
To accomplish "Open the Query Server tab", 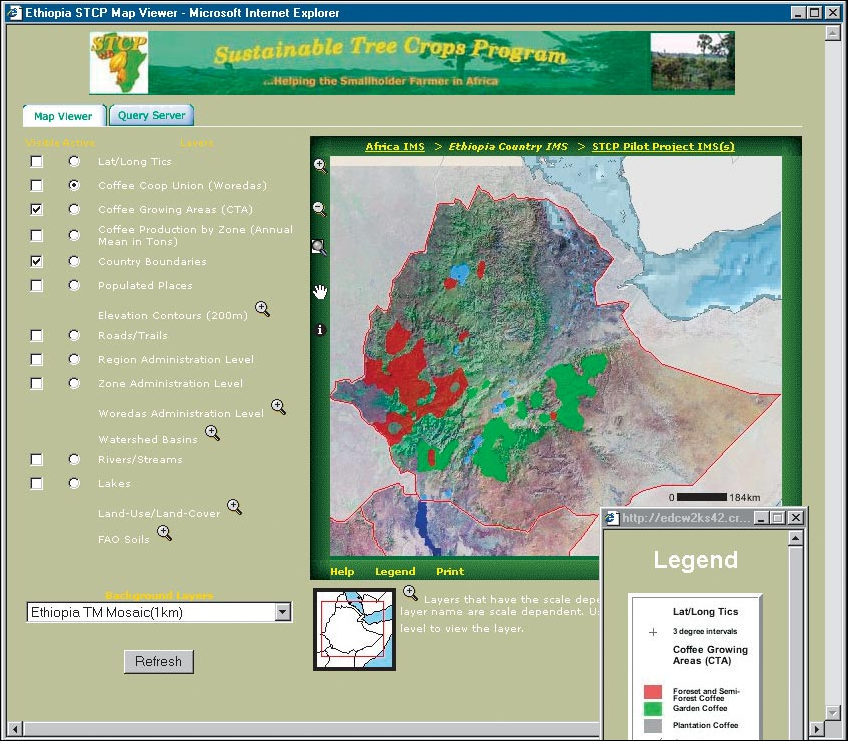I will tap(151, 115).
